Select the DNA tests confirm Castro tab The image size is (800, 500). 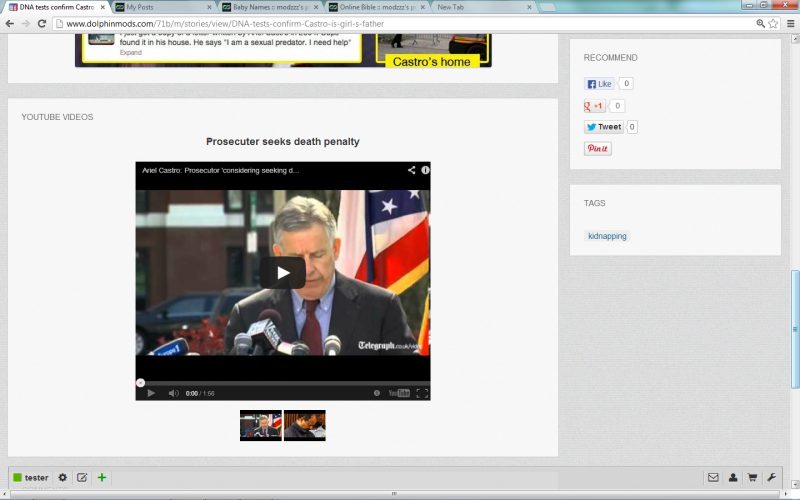click(x=55, y=7)
